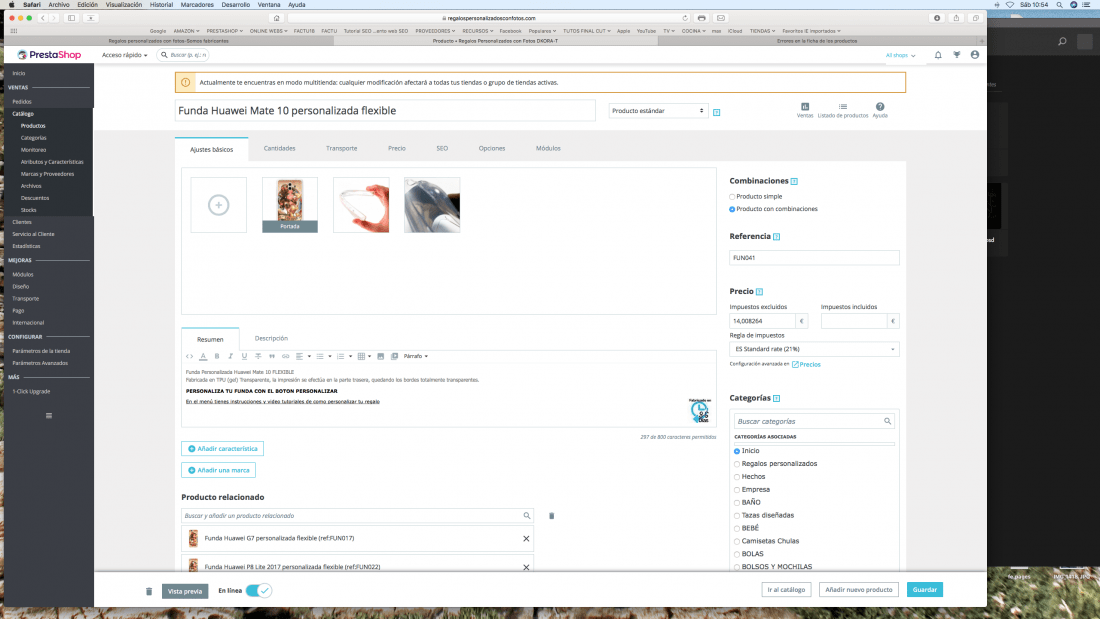1100x619 pixels.
Task: Focus Referencia input field FUN041
Action: click(814, 258)
